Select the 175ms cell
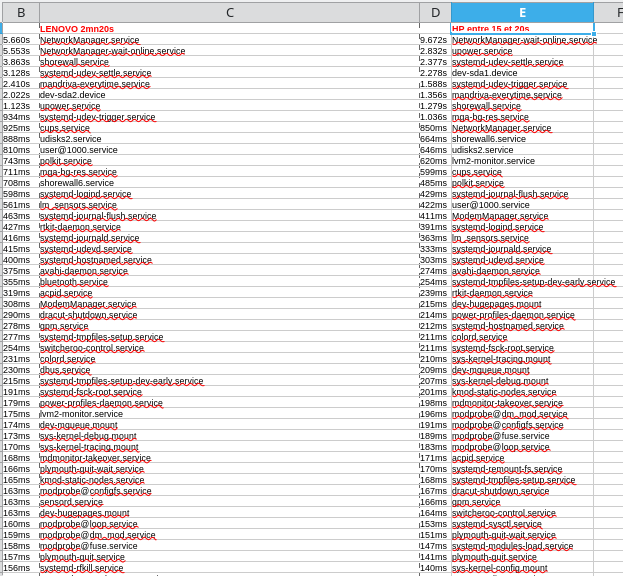623x576 pixels. pos(21,414)
